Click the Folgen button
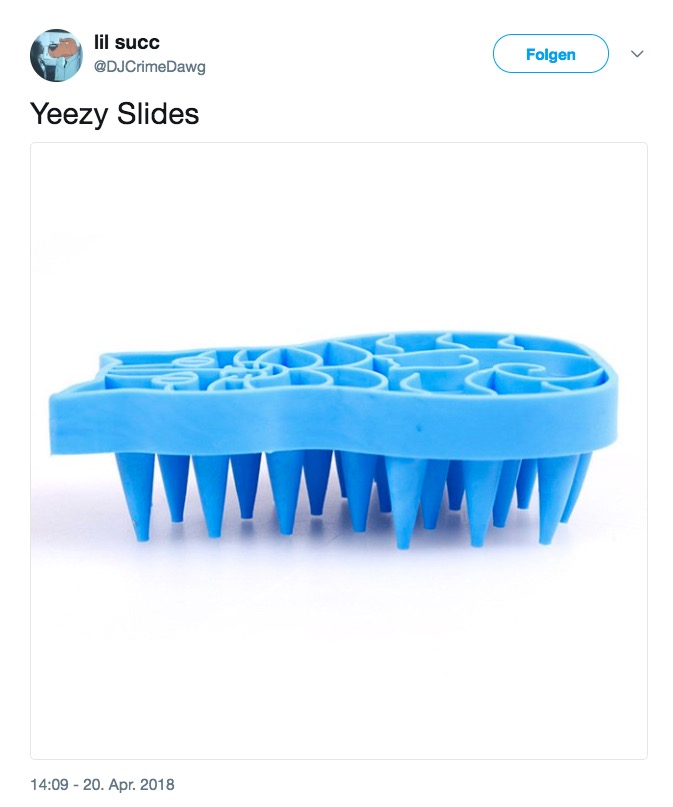Screen dimensions: 673x807 pyautogui.click(x=551, y=54)
